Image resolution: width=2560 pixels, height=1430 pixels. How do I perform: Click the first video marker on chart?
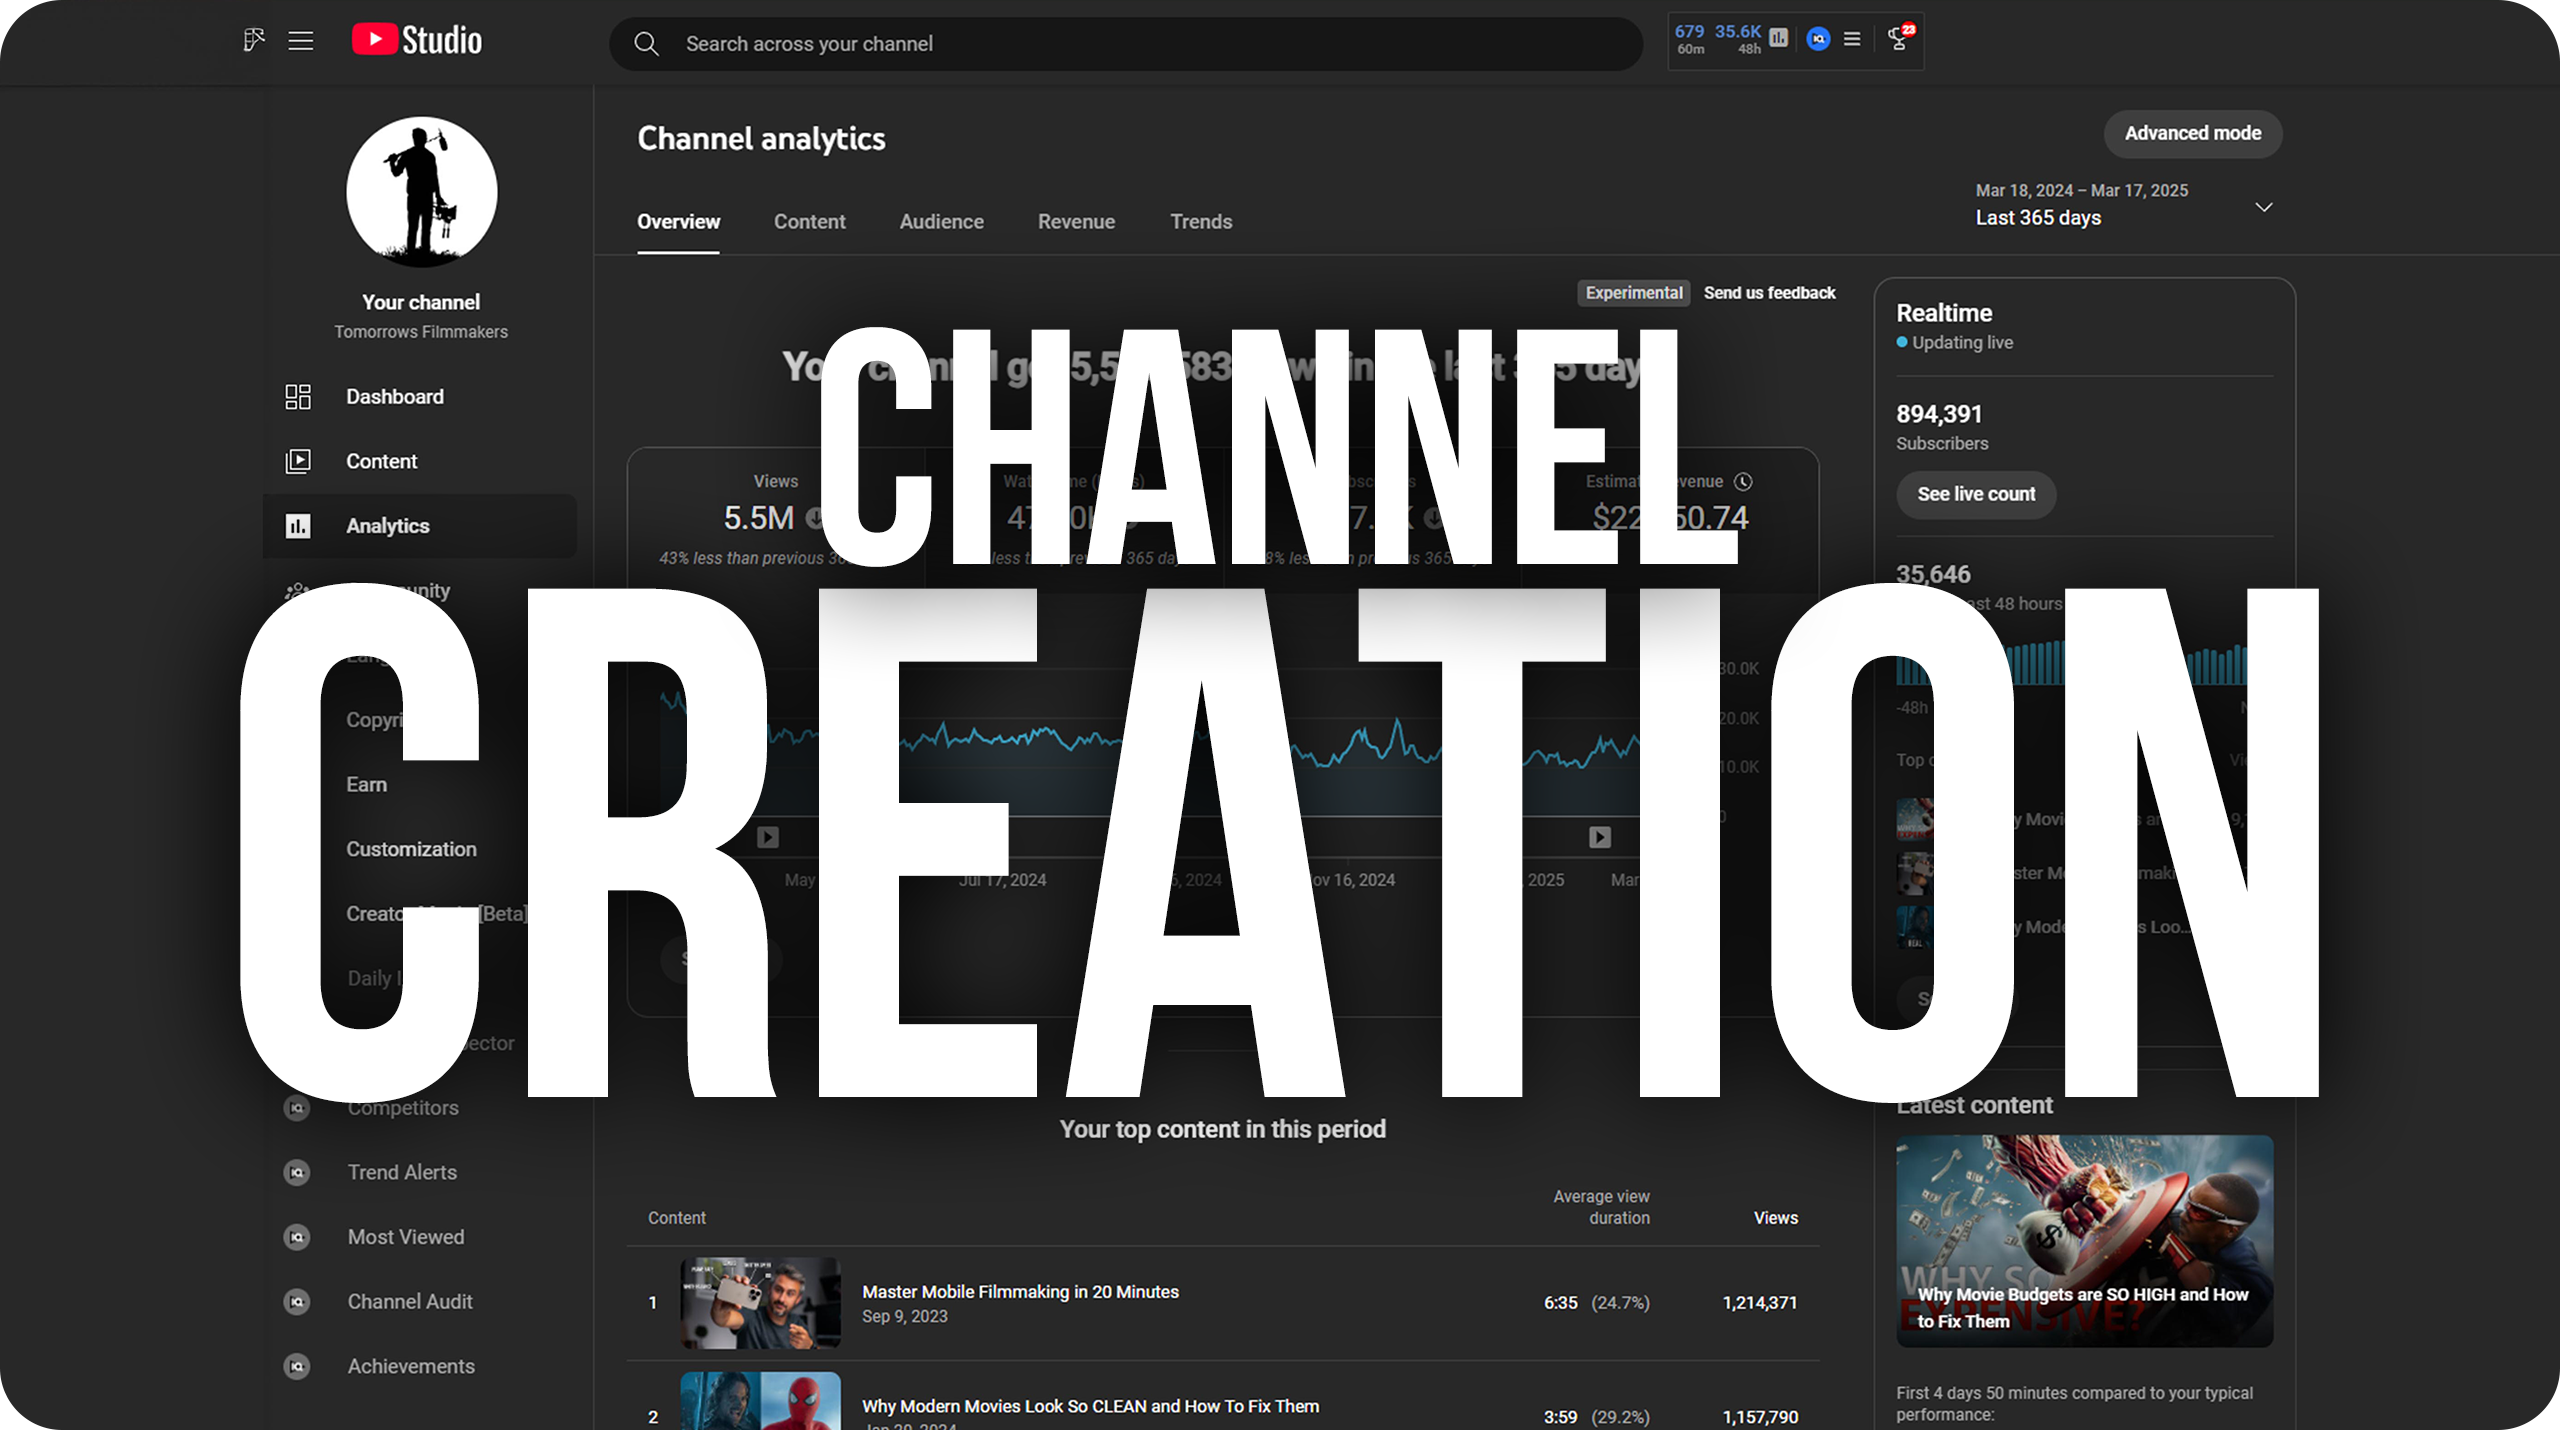tap(768, 837)
